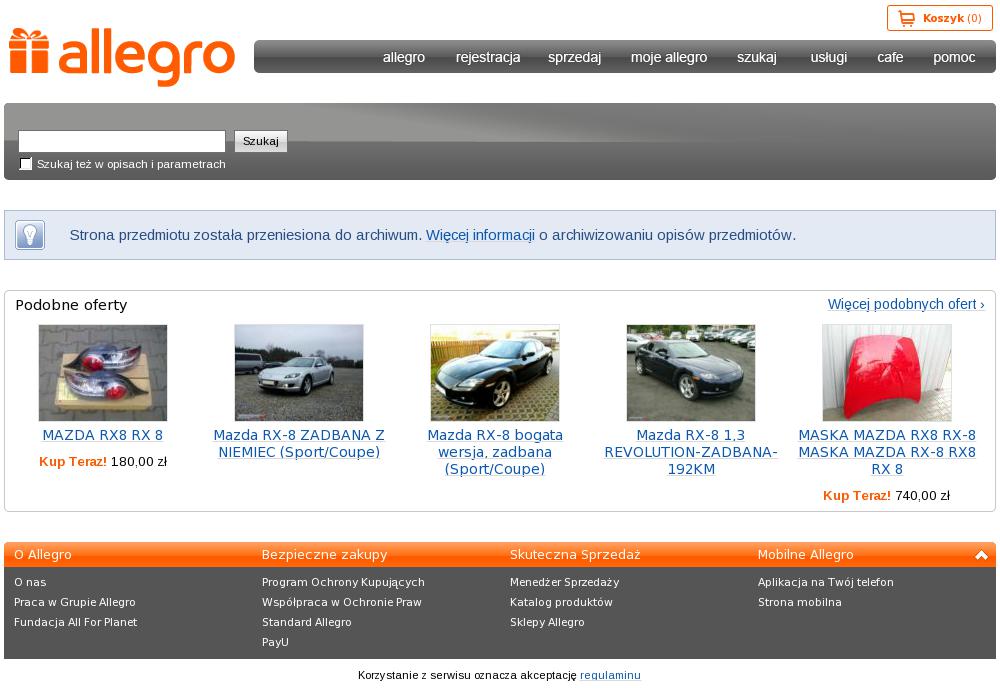
Task: Open Współpraca w Ochronie Praw link
Action: click(x=342, y=602)
